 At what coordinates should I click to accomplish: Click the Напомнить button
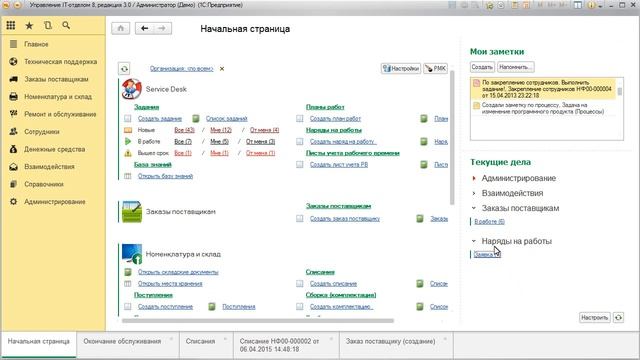(x=516, y=67)
